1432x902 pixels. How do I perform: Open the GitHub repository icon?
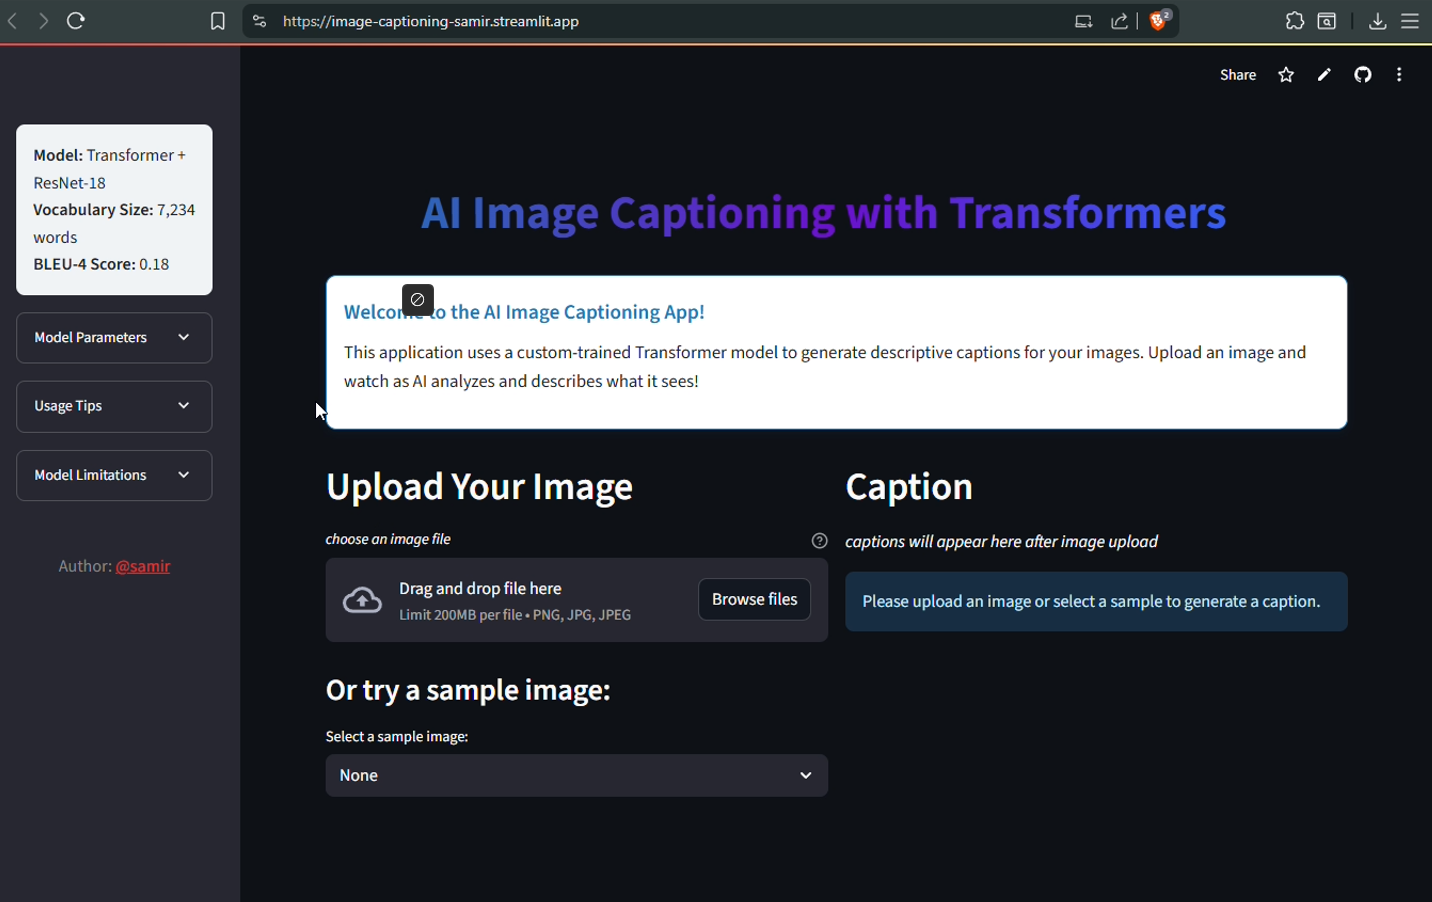coord(1362,75)
